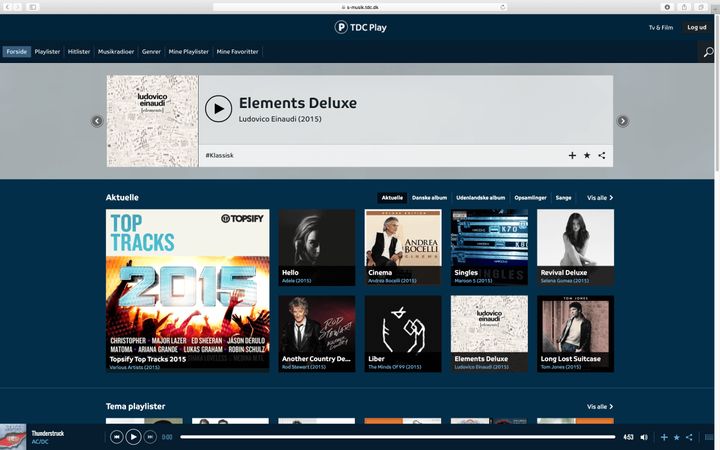
Task: Click the browser forward arrow
Action: point(17,7)
